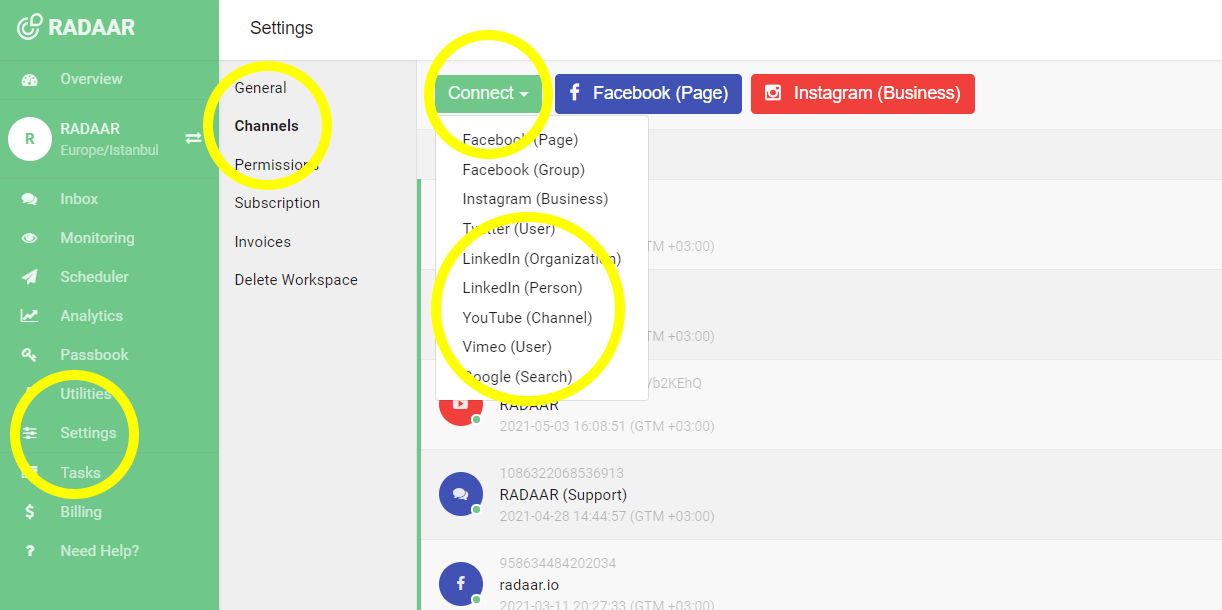The width and height of the screenshot is (1222, 610).
Task: Choose Facebook (Page) from the Connect menu
Action: [520, 140]
